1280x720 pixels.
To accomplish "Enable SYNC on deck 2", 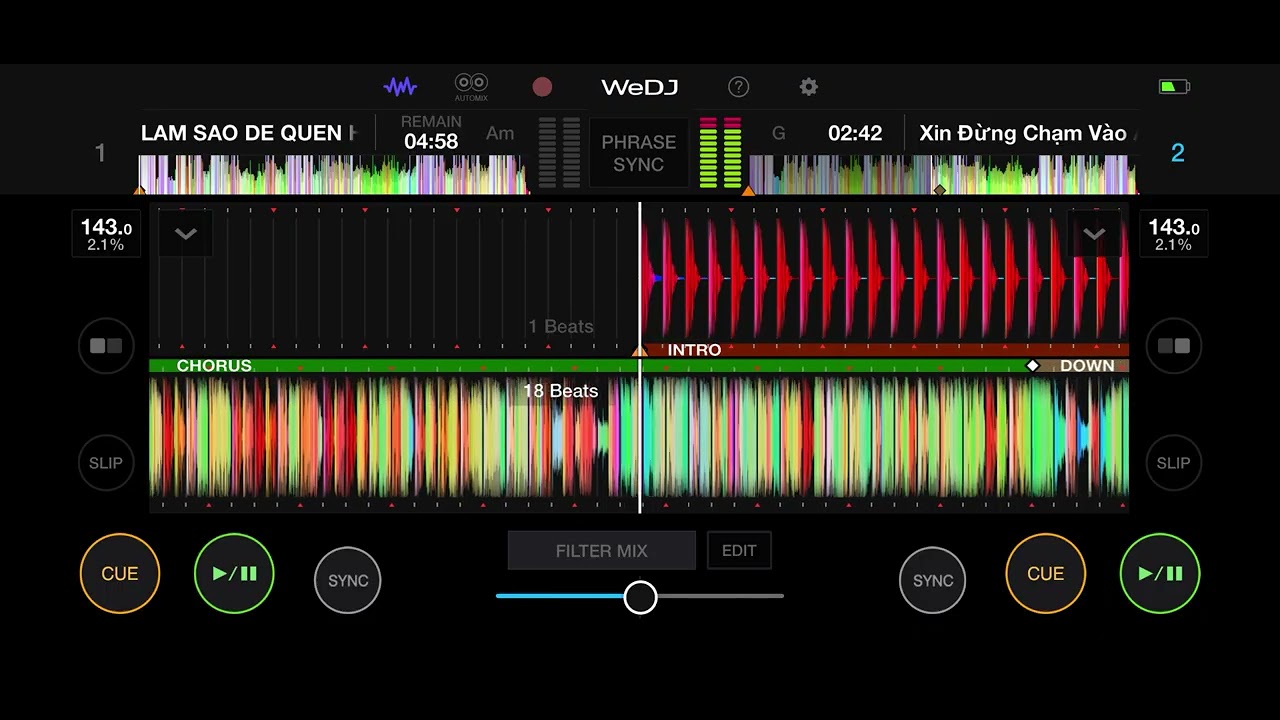I will click(x=933, y=580).
